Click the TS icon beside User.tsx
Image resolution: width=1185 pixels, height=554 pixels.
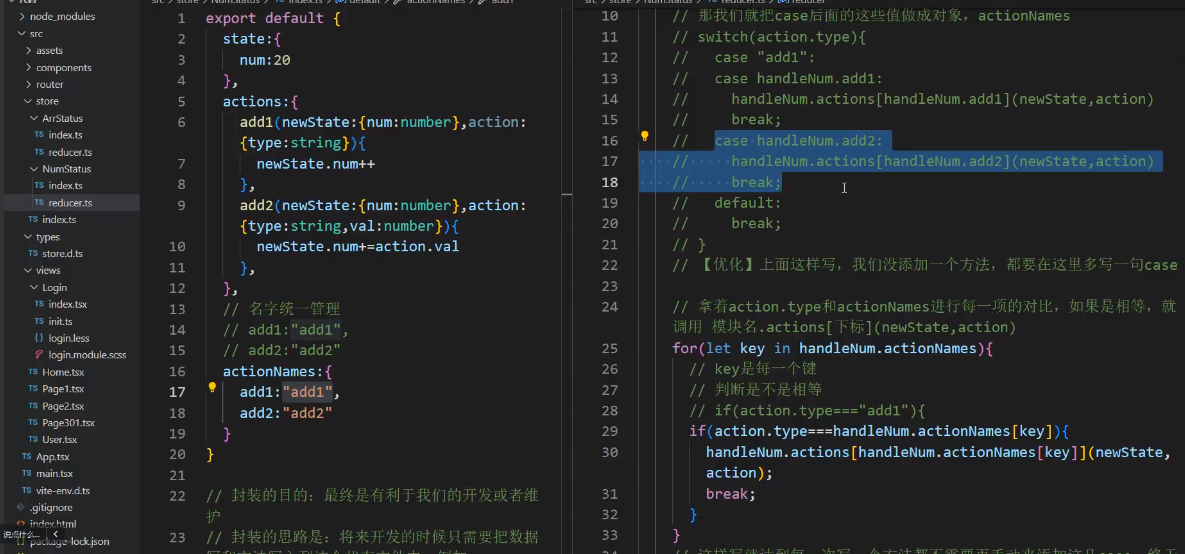click(x=32, y=439)
